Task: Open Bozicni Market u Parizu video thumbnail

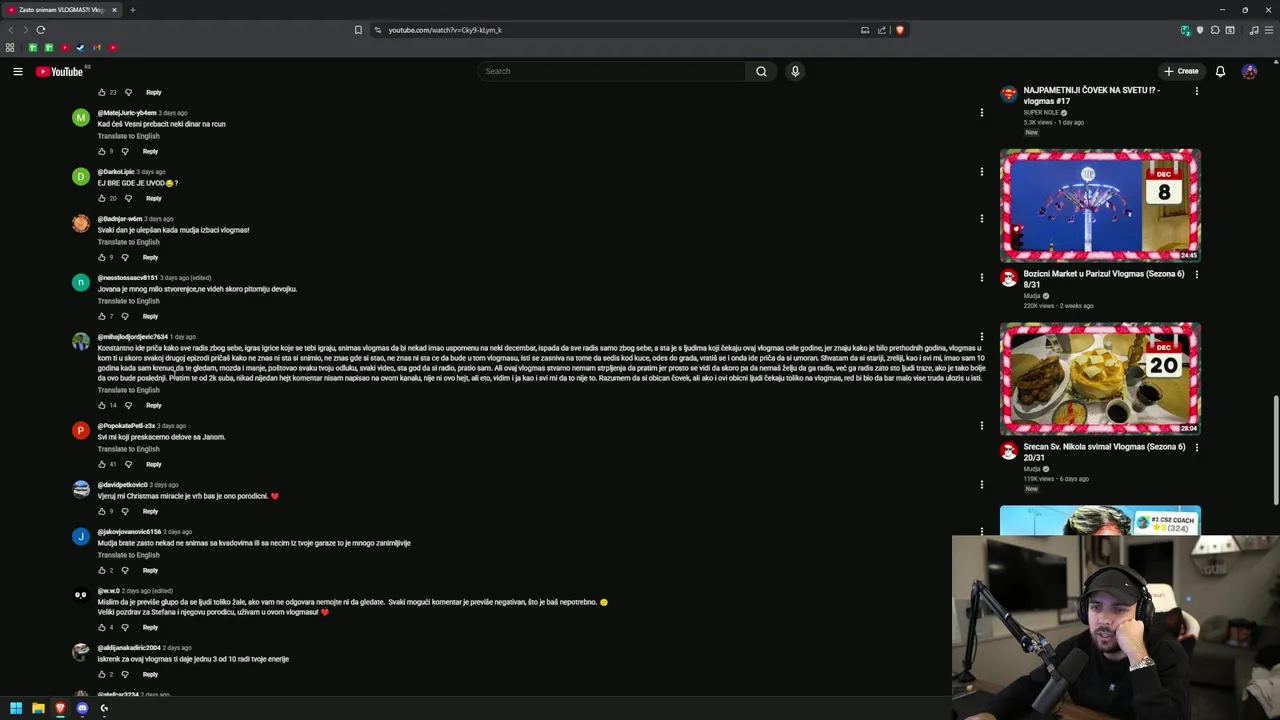Action: point(1100,205)
